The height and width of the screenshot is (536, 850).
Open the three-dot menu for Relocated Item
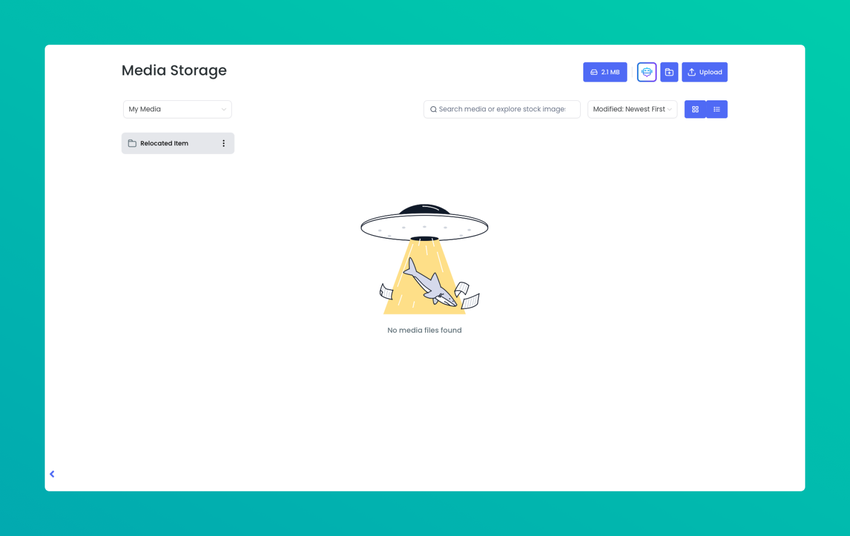[x=223, y=143]
